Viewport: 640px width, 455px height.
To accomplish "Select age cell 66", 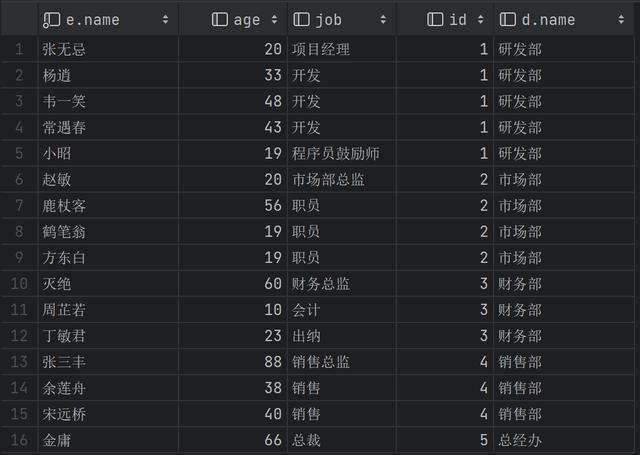I will (x=273, y=440).
